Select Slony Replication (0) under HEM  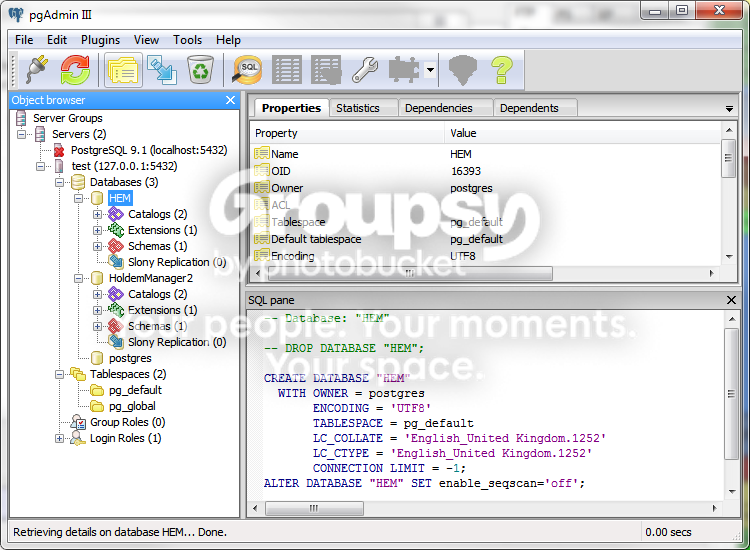(x=177, y=262)
